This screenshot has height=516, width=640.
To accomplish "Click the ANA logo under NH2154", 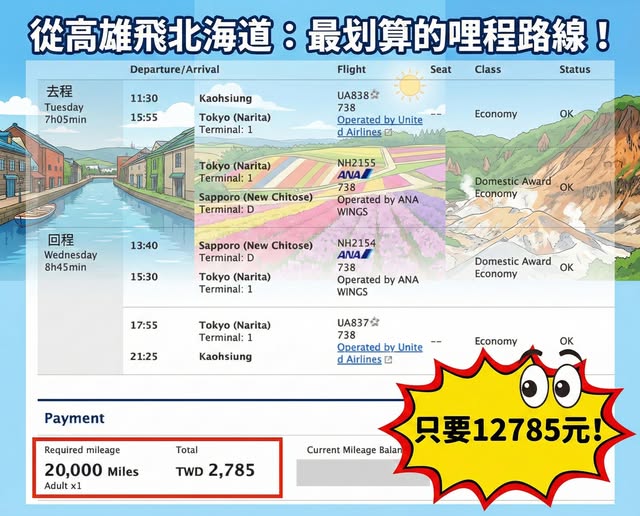I will coord(349,255).
